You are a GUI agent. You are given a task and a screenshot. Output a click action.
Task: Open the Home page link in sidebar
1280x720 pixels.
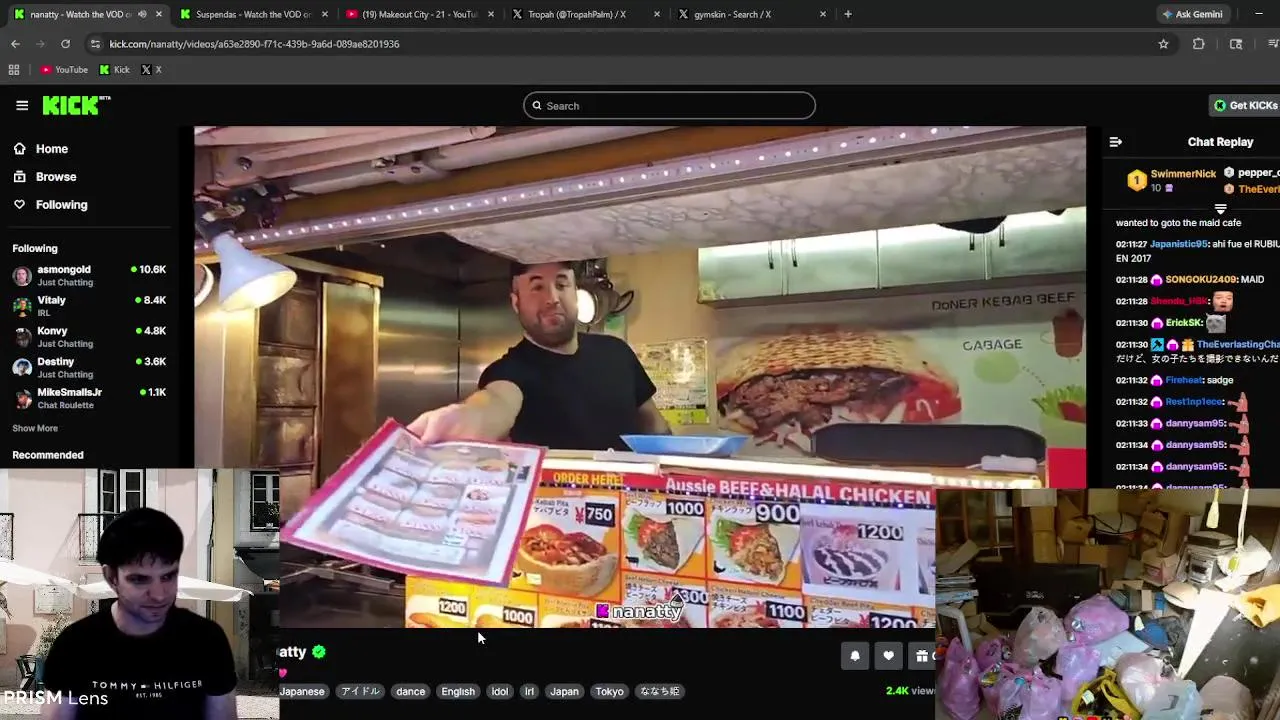tap(52, 149)
